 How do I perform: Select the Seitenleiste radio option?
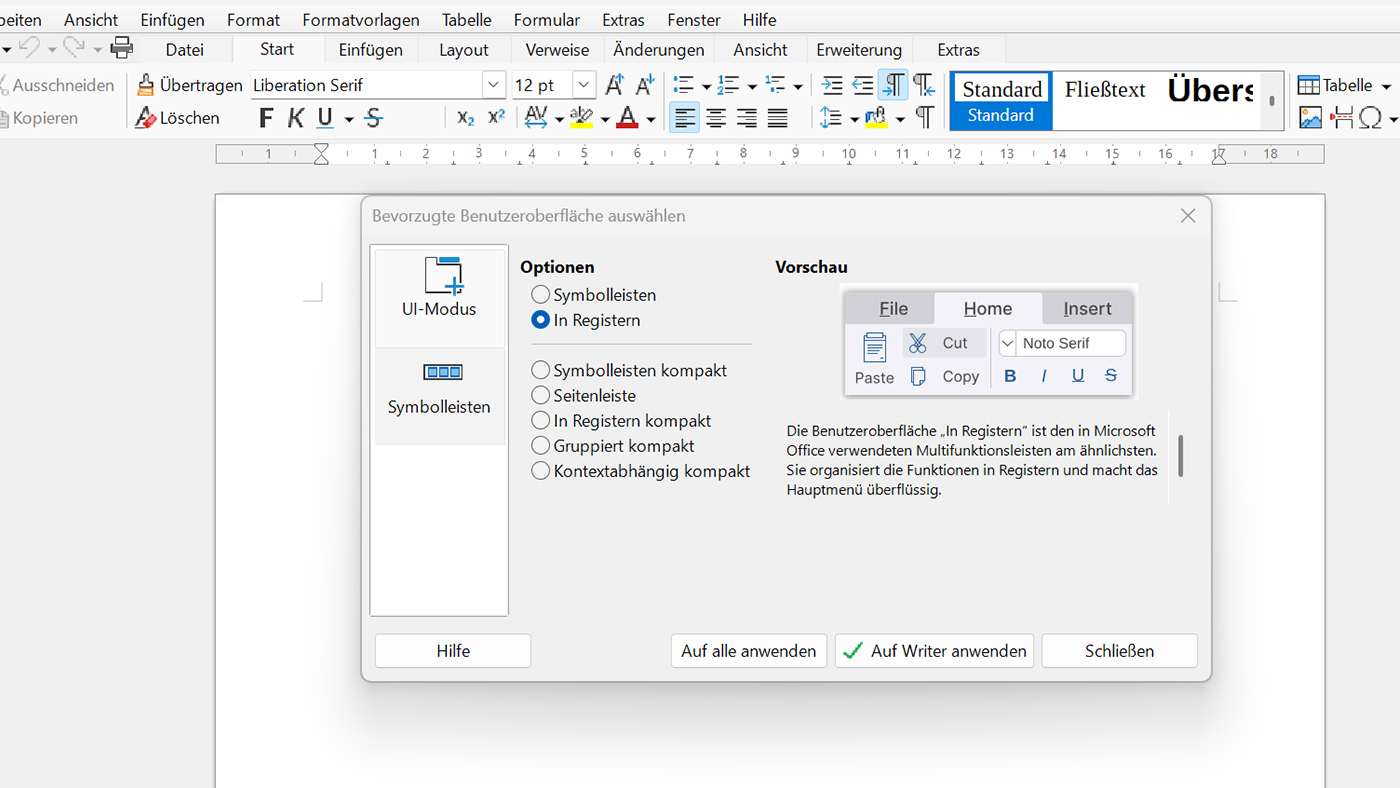[584, 395]
